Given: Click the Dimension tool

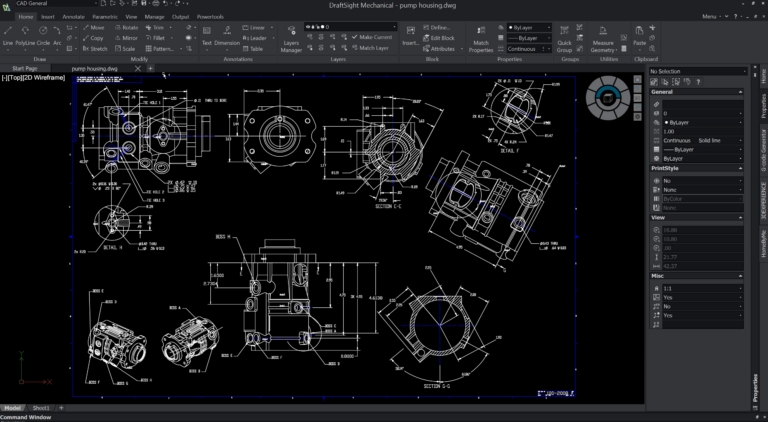Looking at the screenshot, I should (x=227, y=36).
